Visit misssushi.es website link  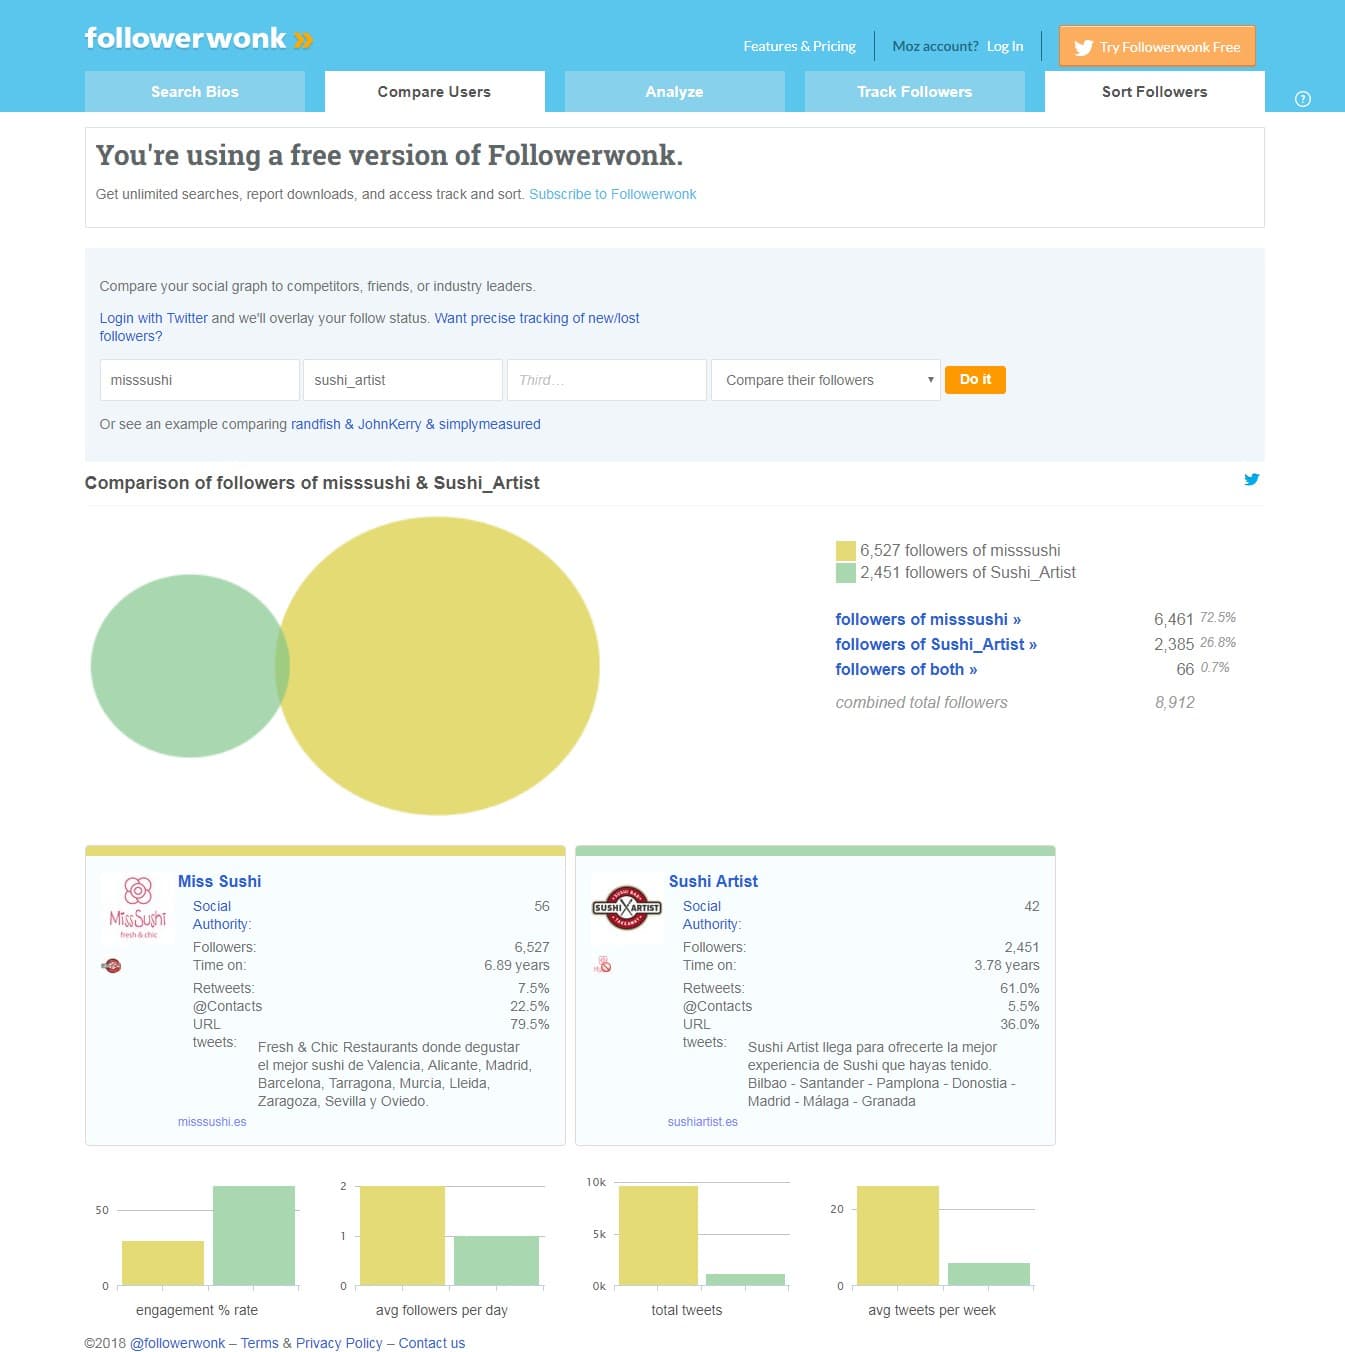click(212, 1122)
